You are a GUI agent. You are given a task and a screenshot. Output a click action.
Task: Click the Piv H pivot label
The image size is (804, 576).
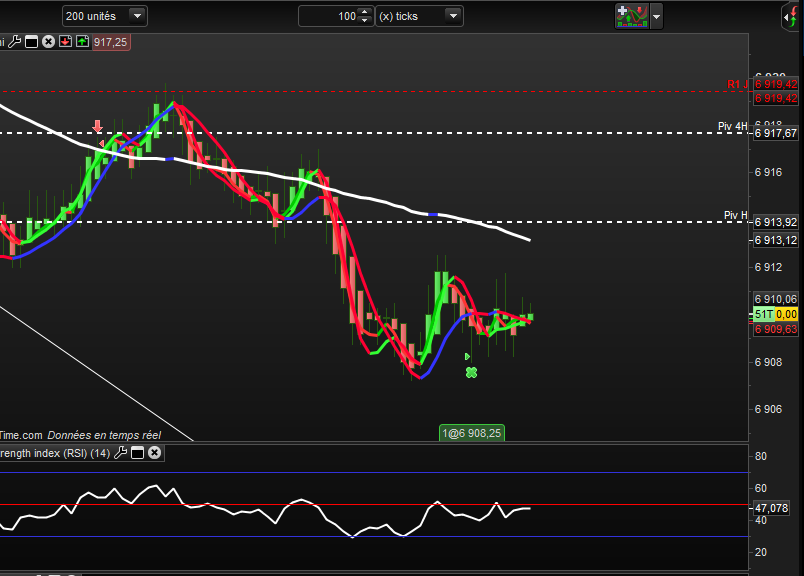[x=736, y=215]
